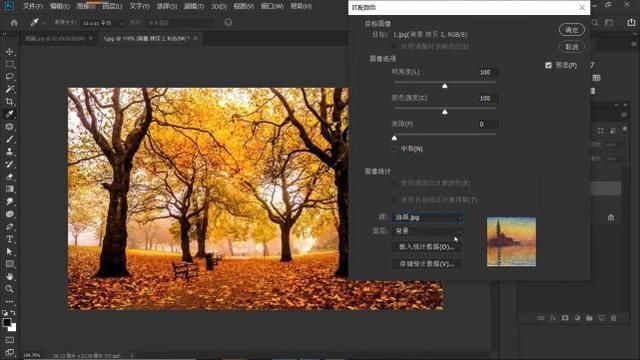Select the Move tool
The height and width of the screenshot is (360, 640).
click(10, 52)
